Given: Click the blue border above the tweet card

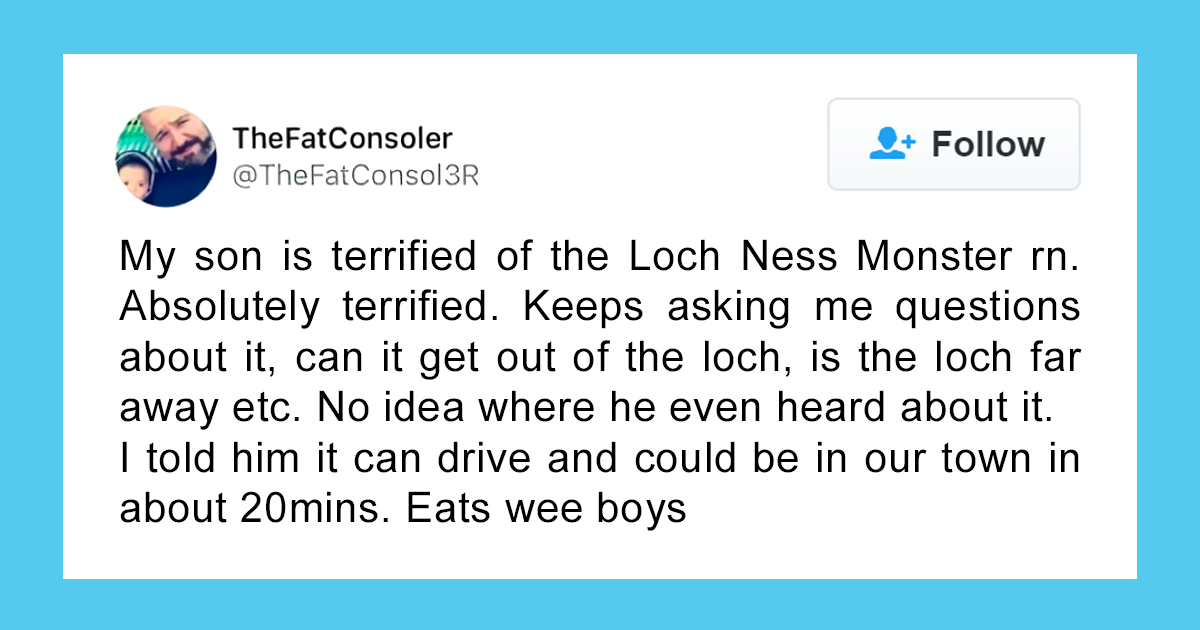Looking at the screenshot, I should [600, 27].
